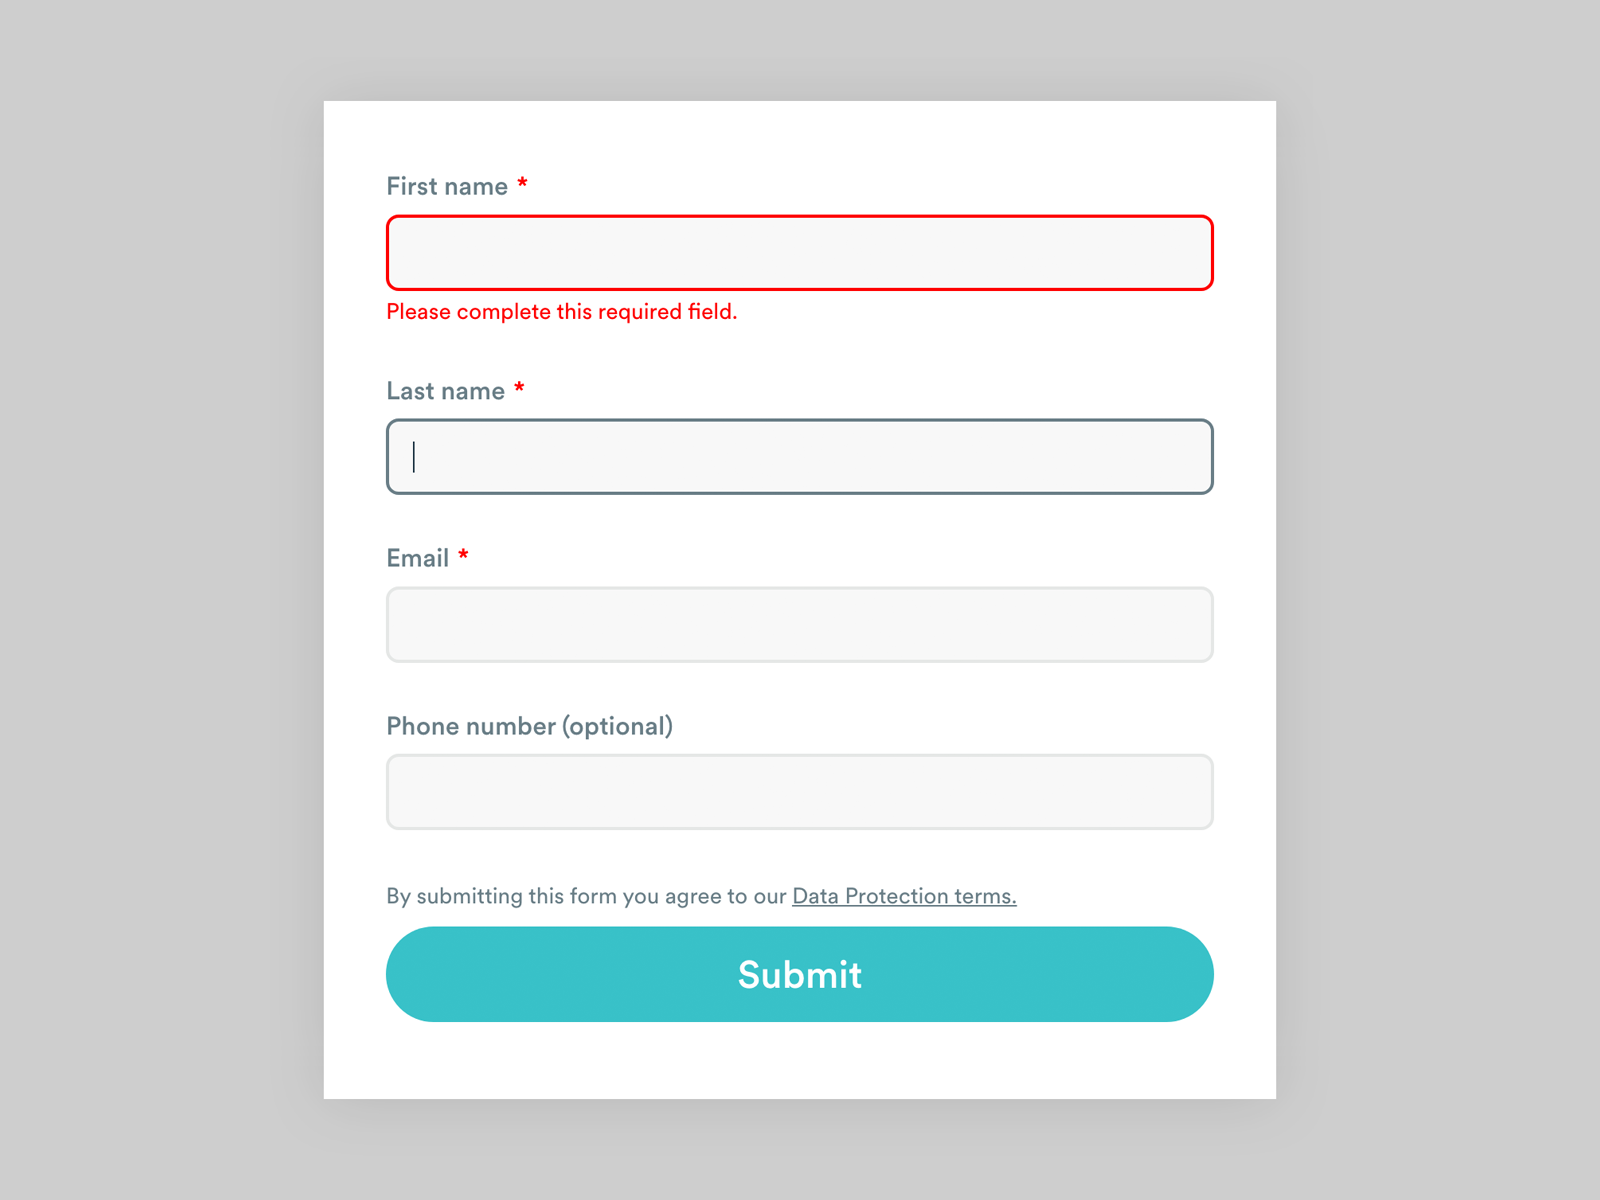Click the red required-field error message

pyautogui.click(x=561, y=312)
